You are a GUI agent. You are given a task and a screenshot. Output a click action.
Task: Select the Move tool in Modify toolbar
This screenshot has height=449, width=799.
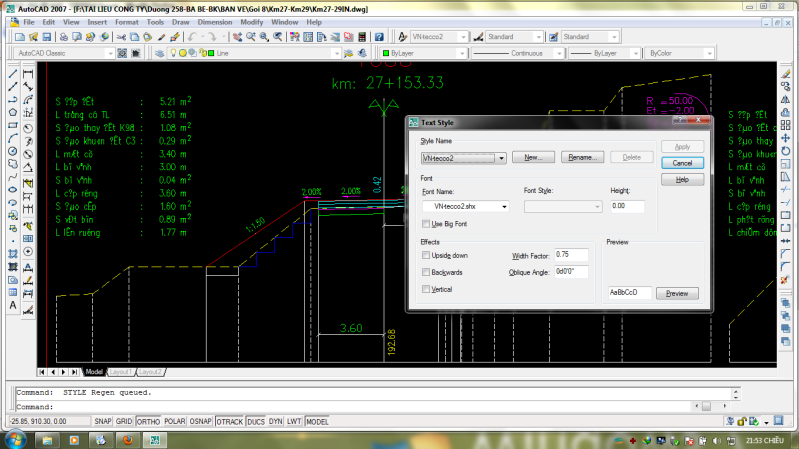coord(786,138)
